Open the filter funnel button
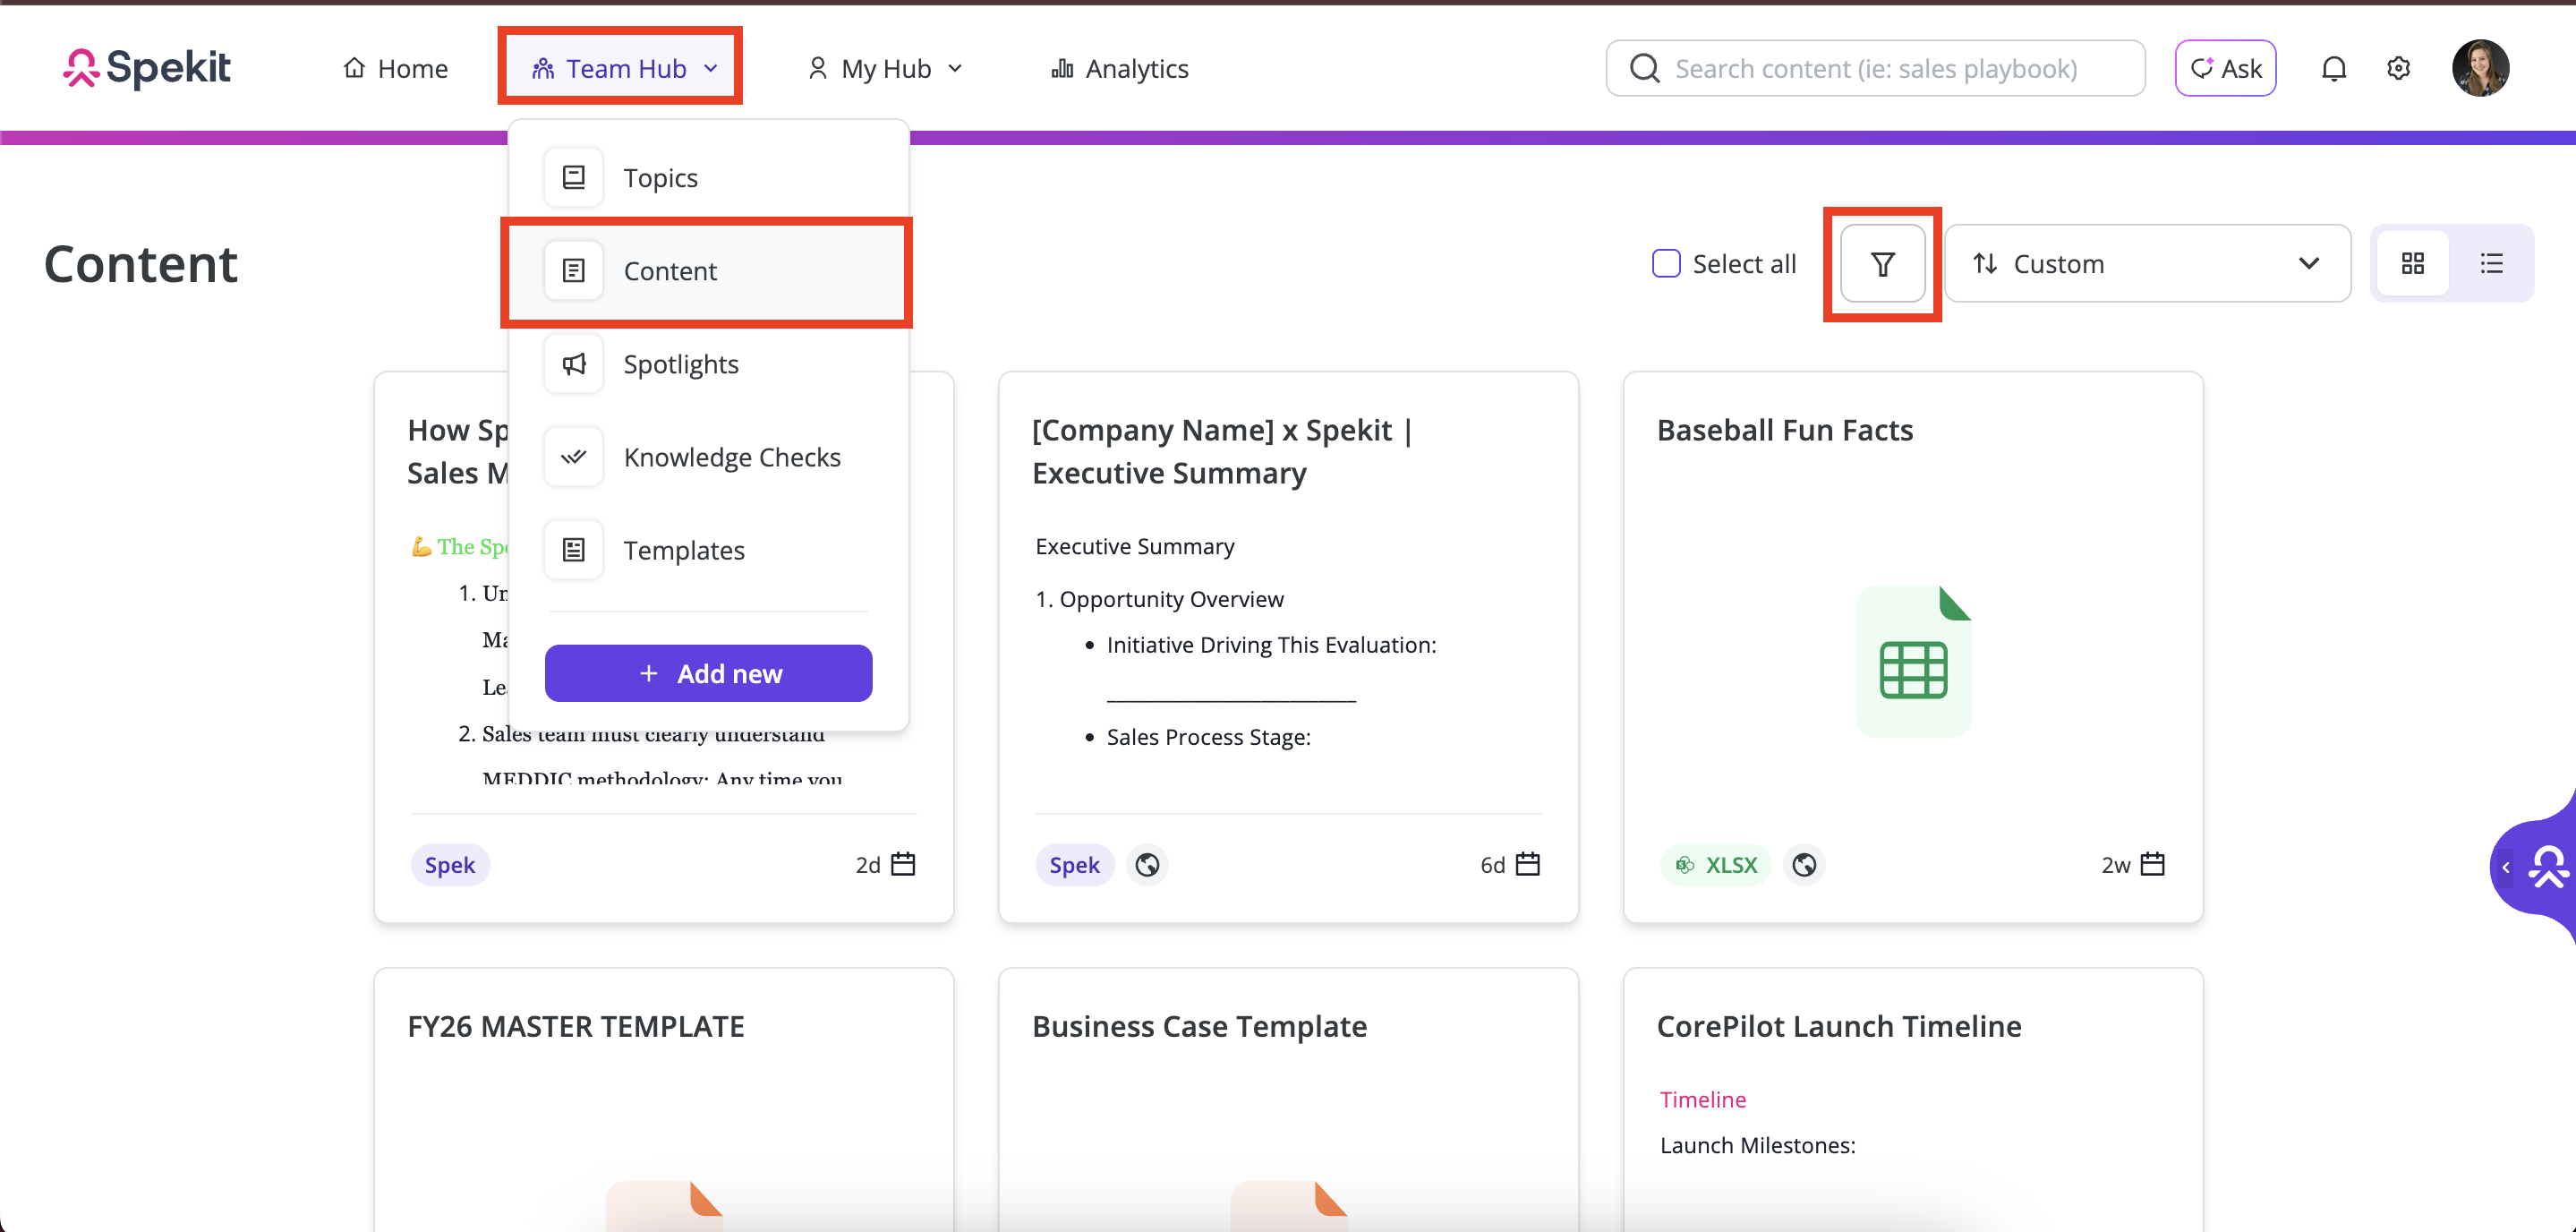Screen dimensions: 2576x1232 (x=1882, y=263)
